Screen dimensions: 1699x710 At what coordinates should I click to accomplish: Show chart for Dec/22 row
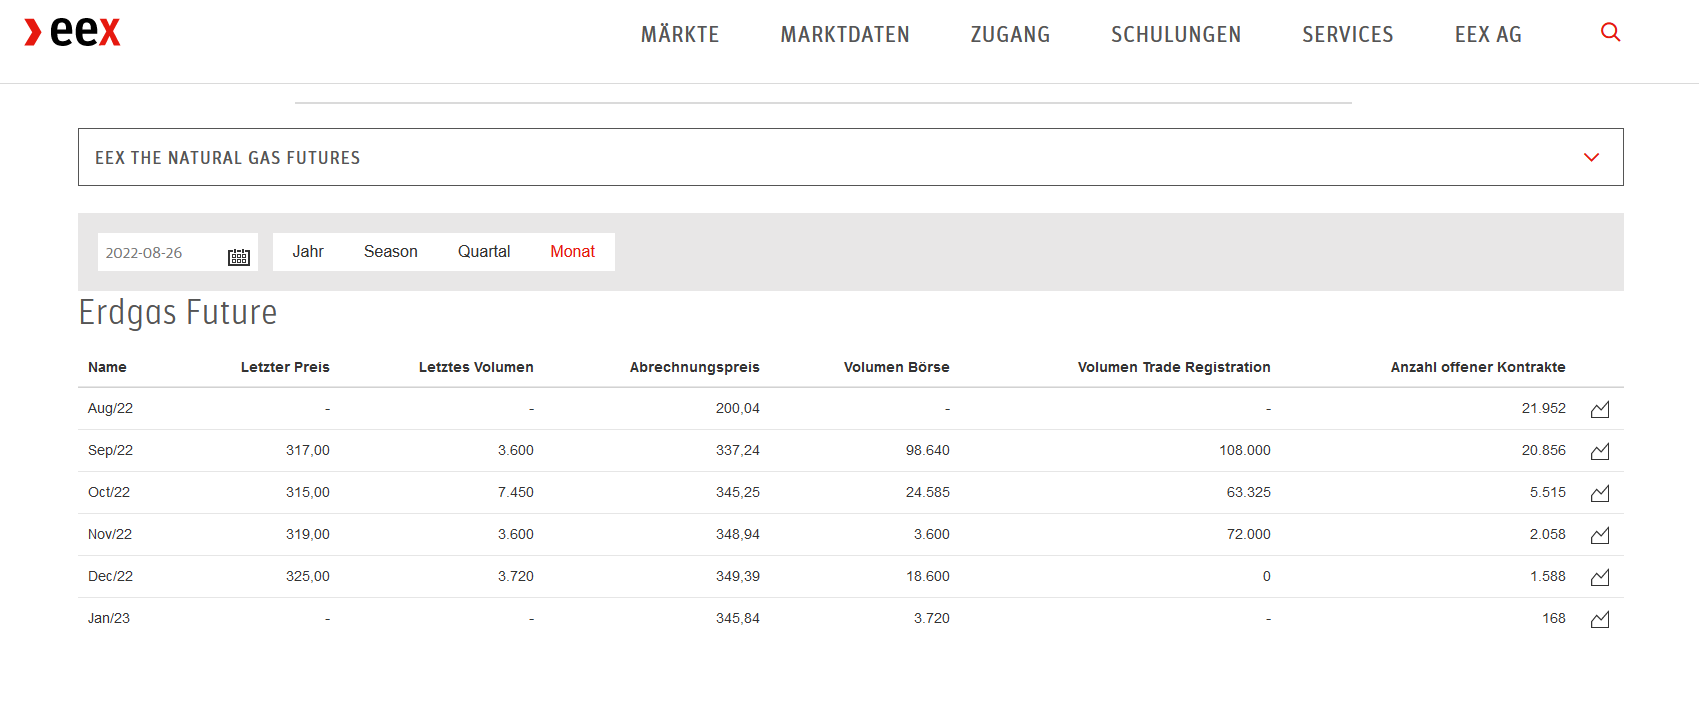point(1600,577)
